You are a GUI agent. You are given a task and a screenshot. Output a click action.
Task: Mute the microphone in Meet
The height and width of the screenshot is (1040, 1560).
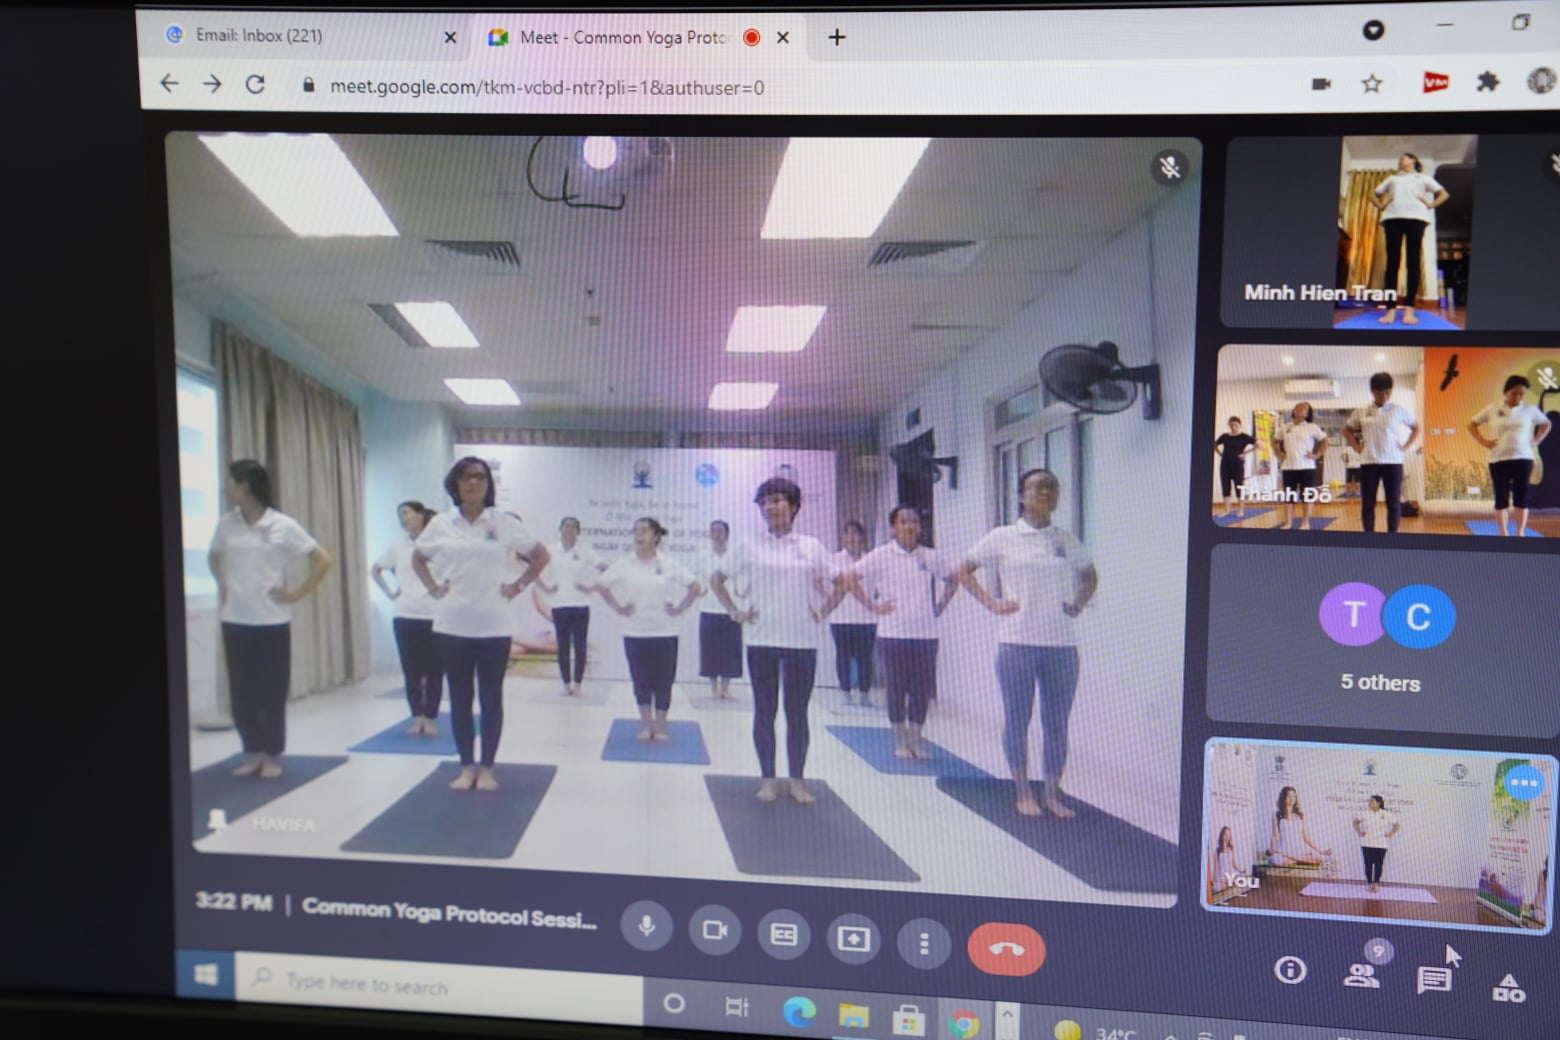(647, 926)
